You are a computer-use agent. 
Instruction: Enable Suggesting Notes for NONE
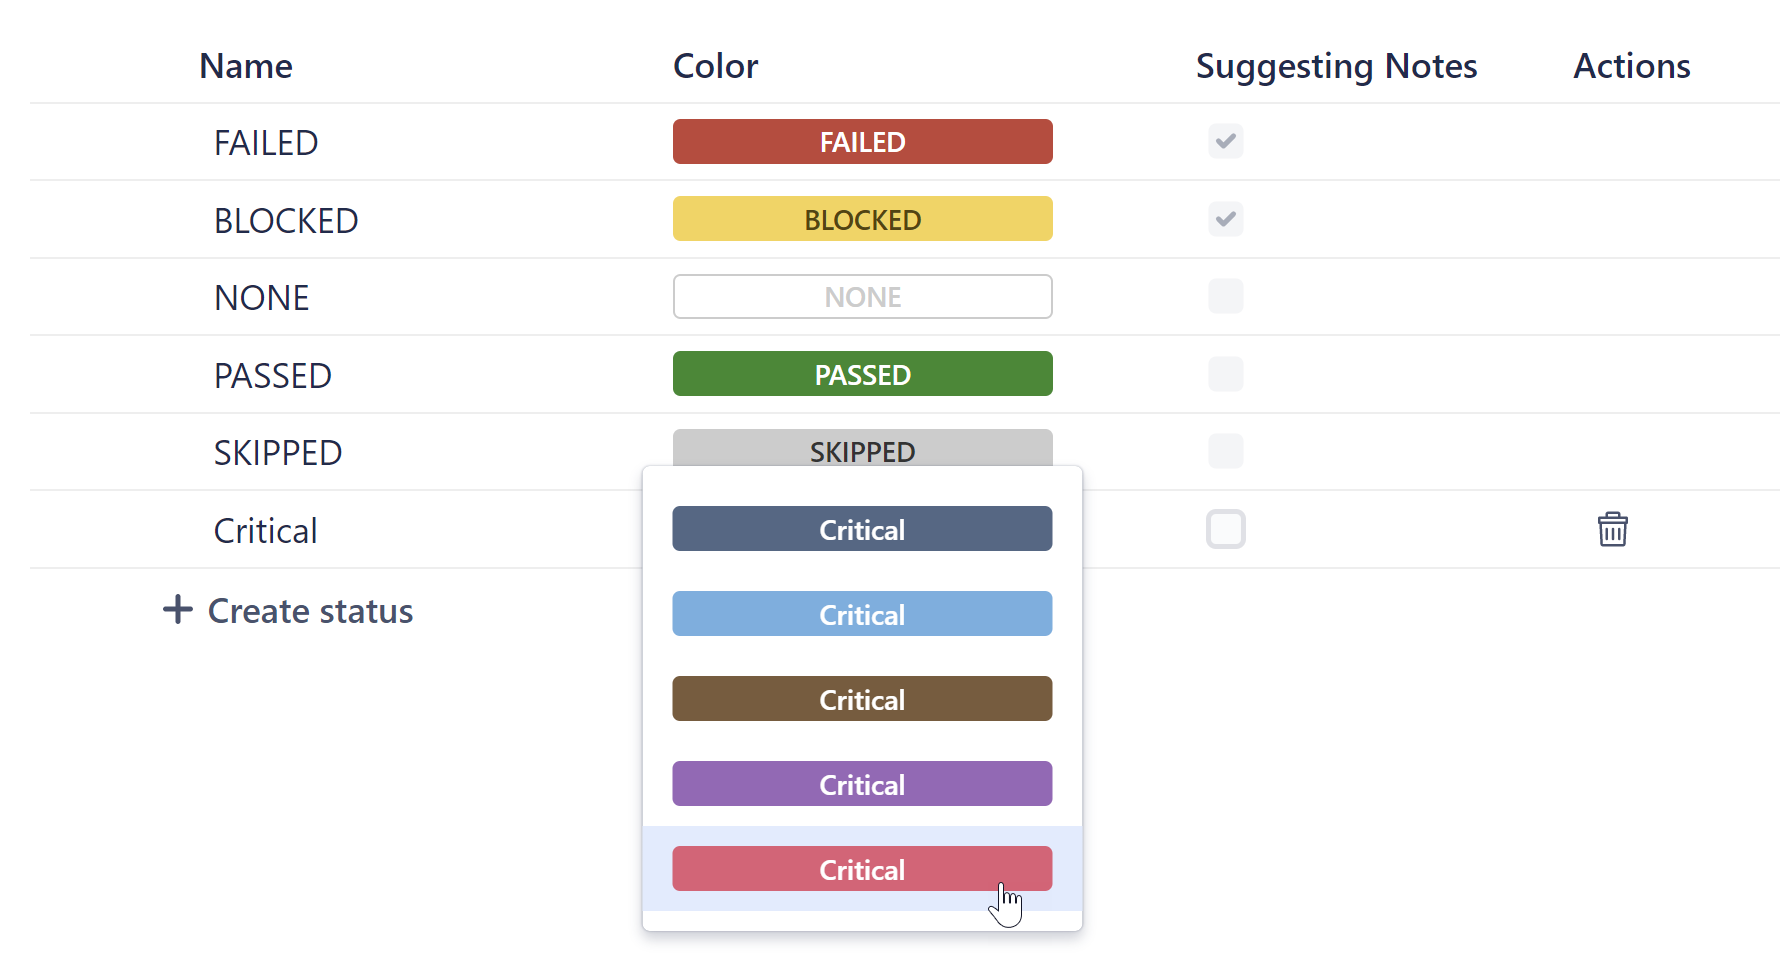(x=1225, y=296)
